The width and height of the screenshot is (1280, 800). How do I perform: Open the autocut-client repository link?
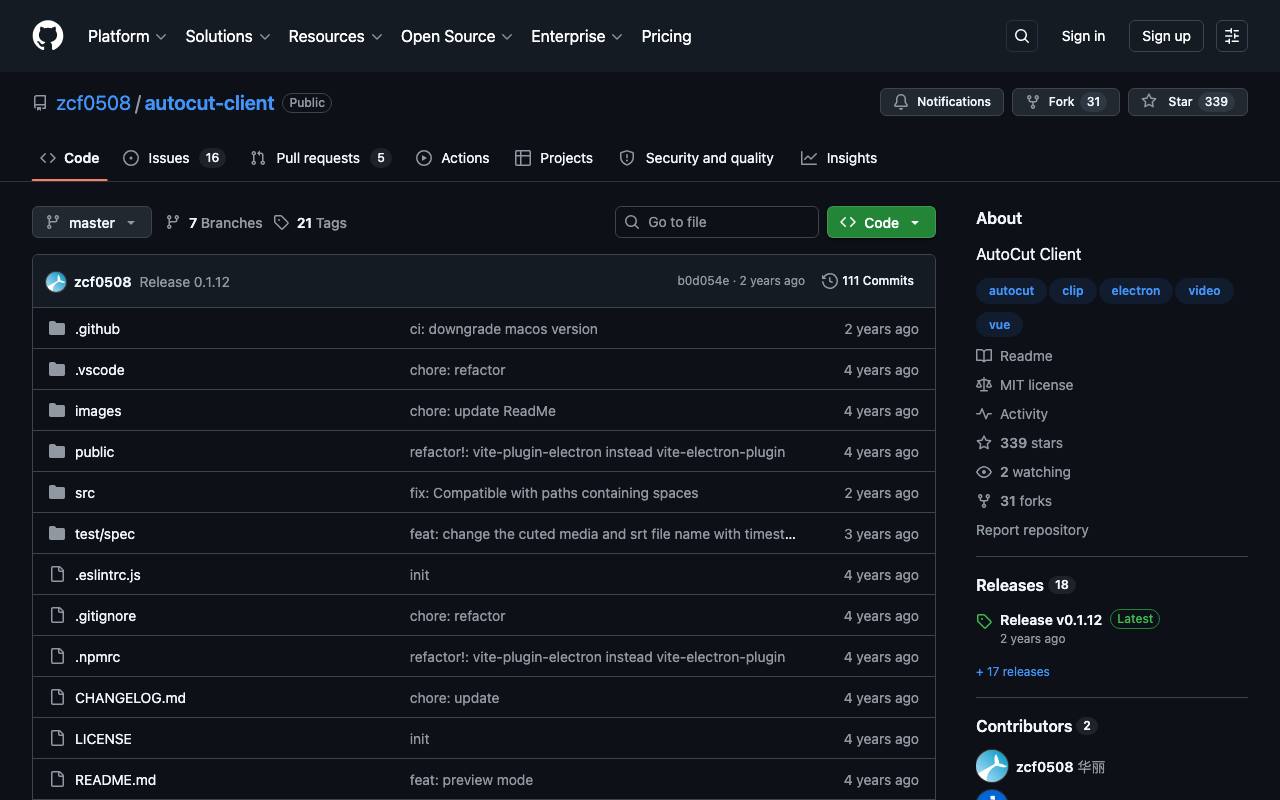(x=209, y=103)
